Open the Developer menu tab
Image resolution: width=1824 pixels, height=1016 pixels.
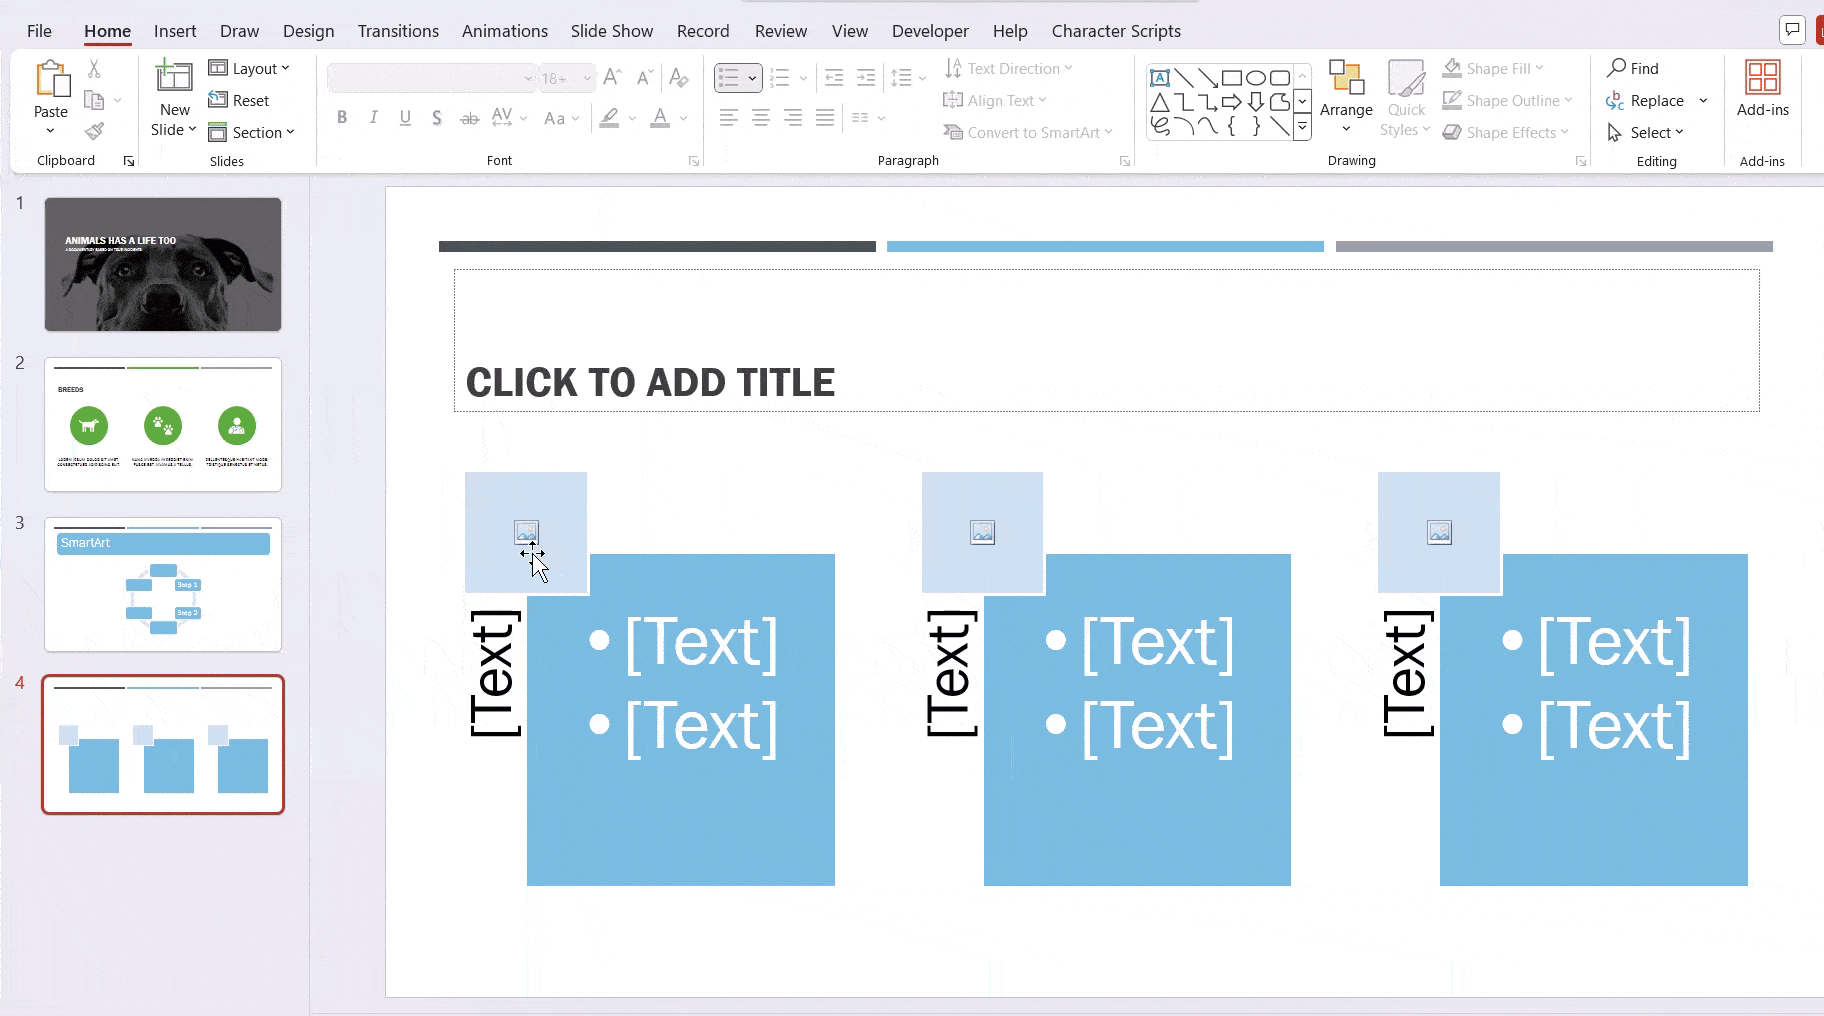(x=929, y=30)
